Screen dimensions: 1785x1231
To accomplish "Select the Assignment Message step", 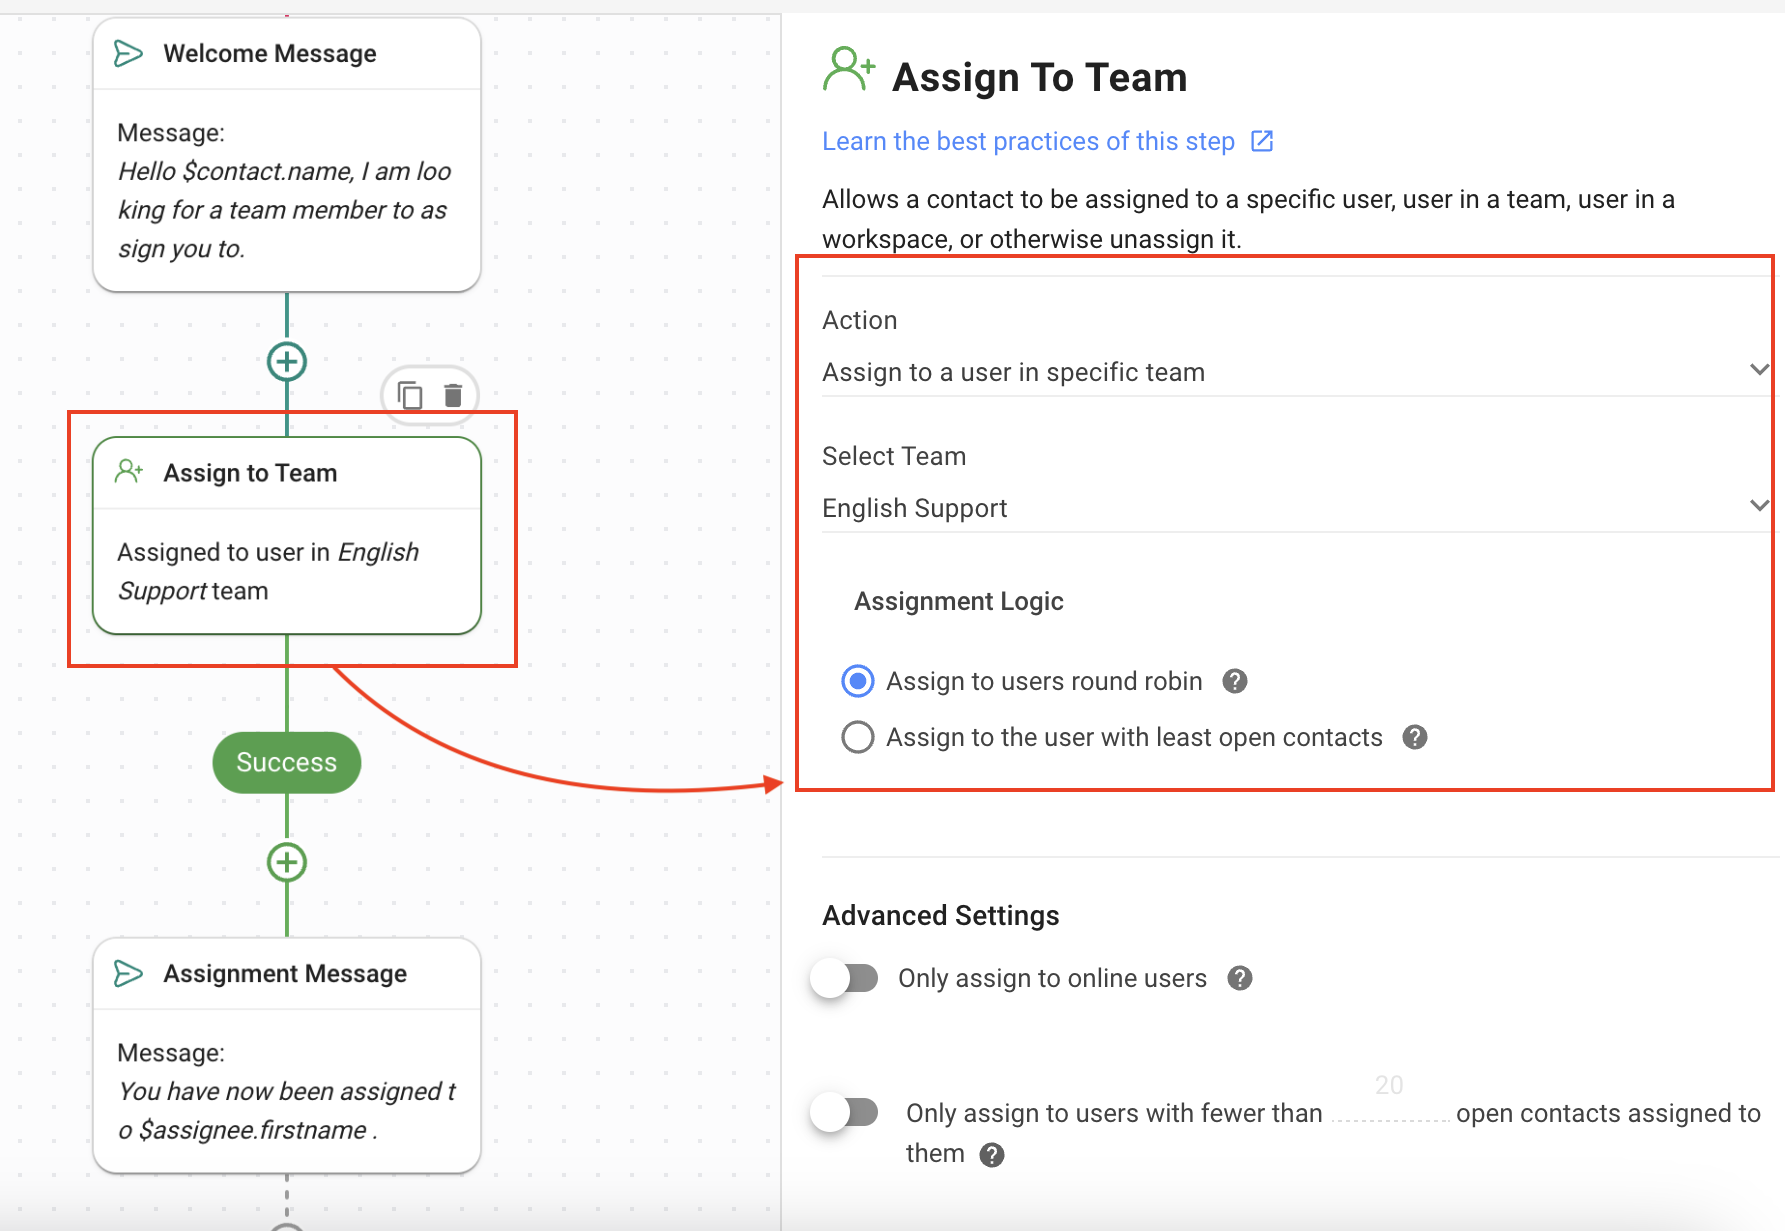I will (287, 1055).
